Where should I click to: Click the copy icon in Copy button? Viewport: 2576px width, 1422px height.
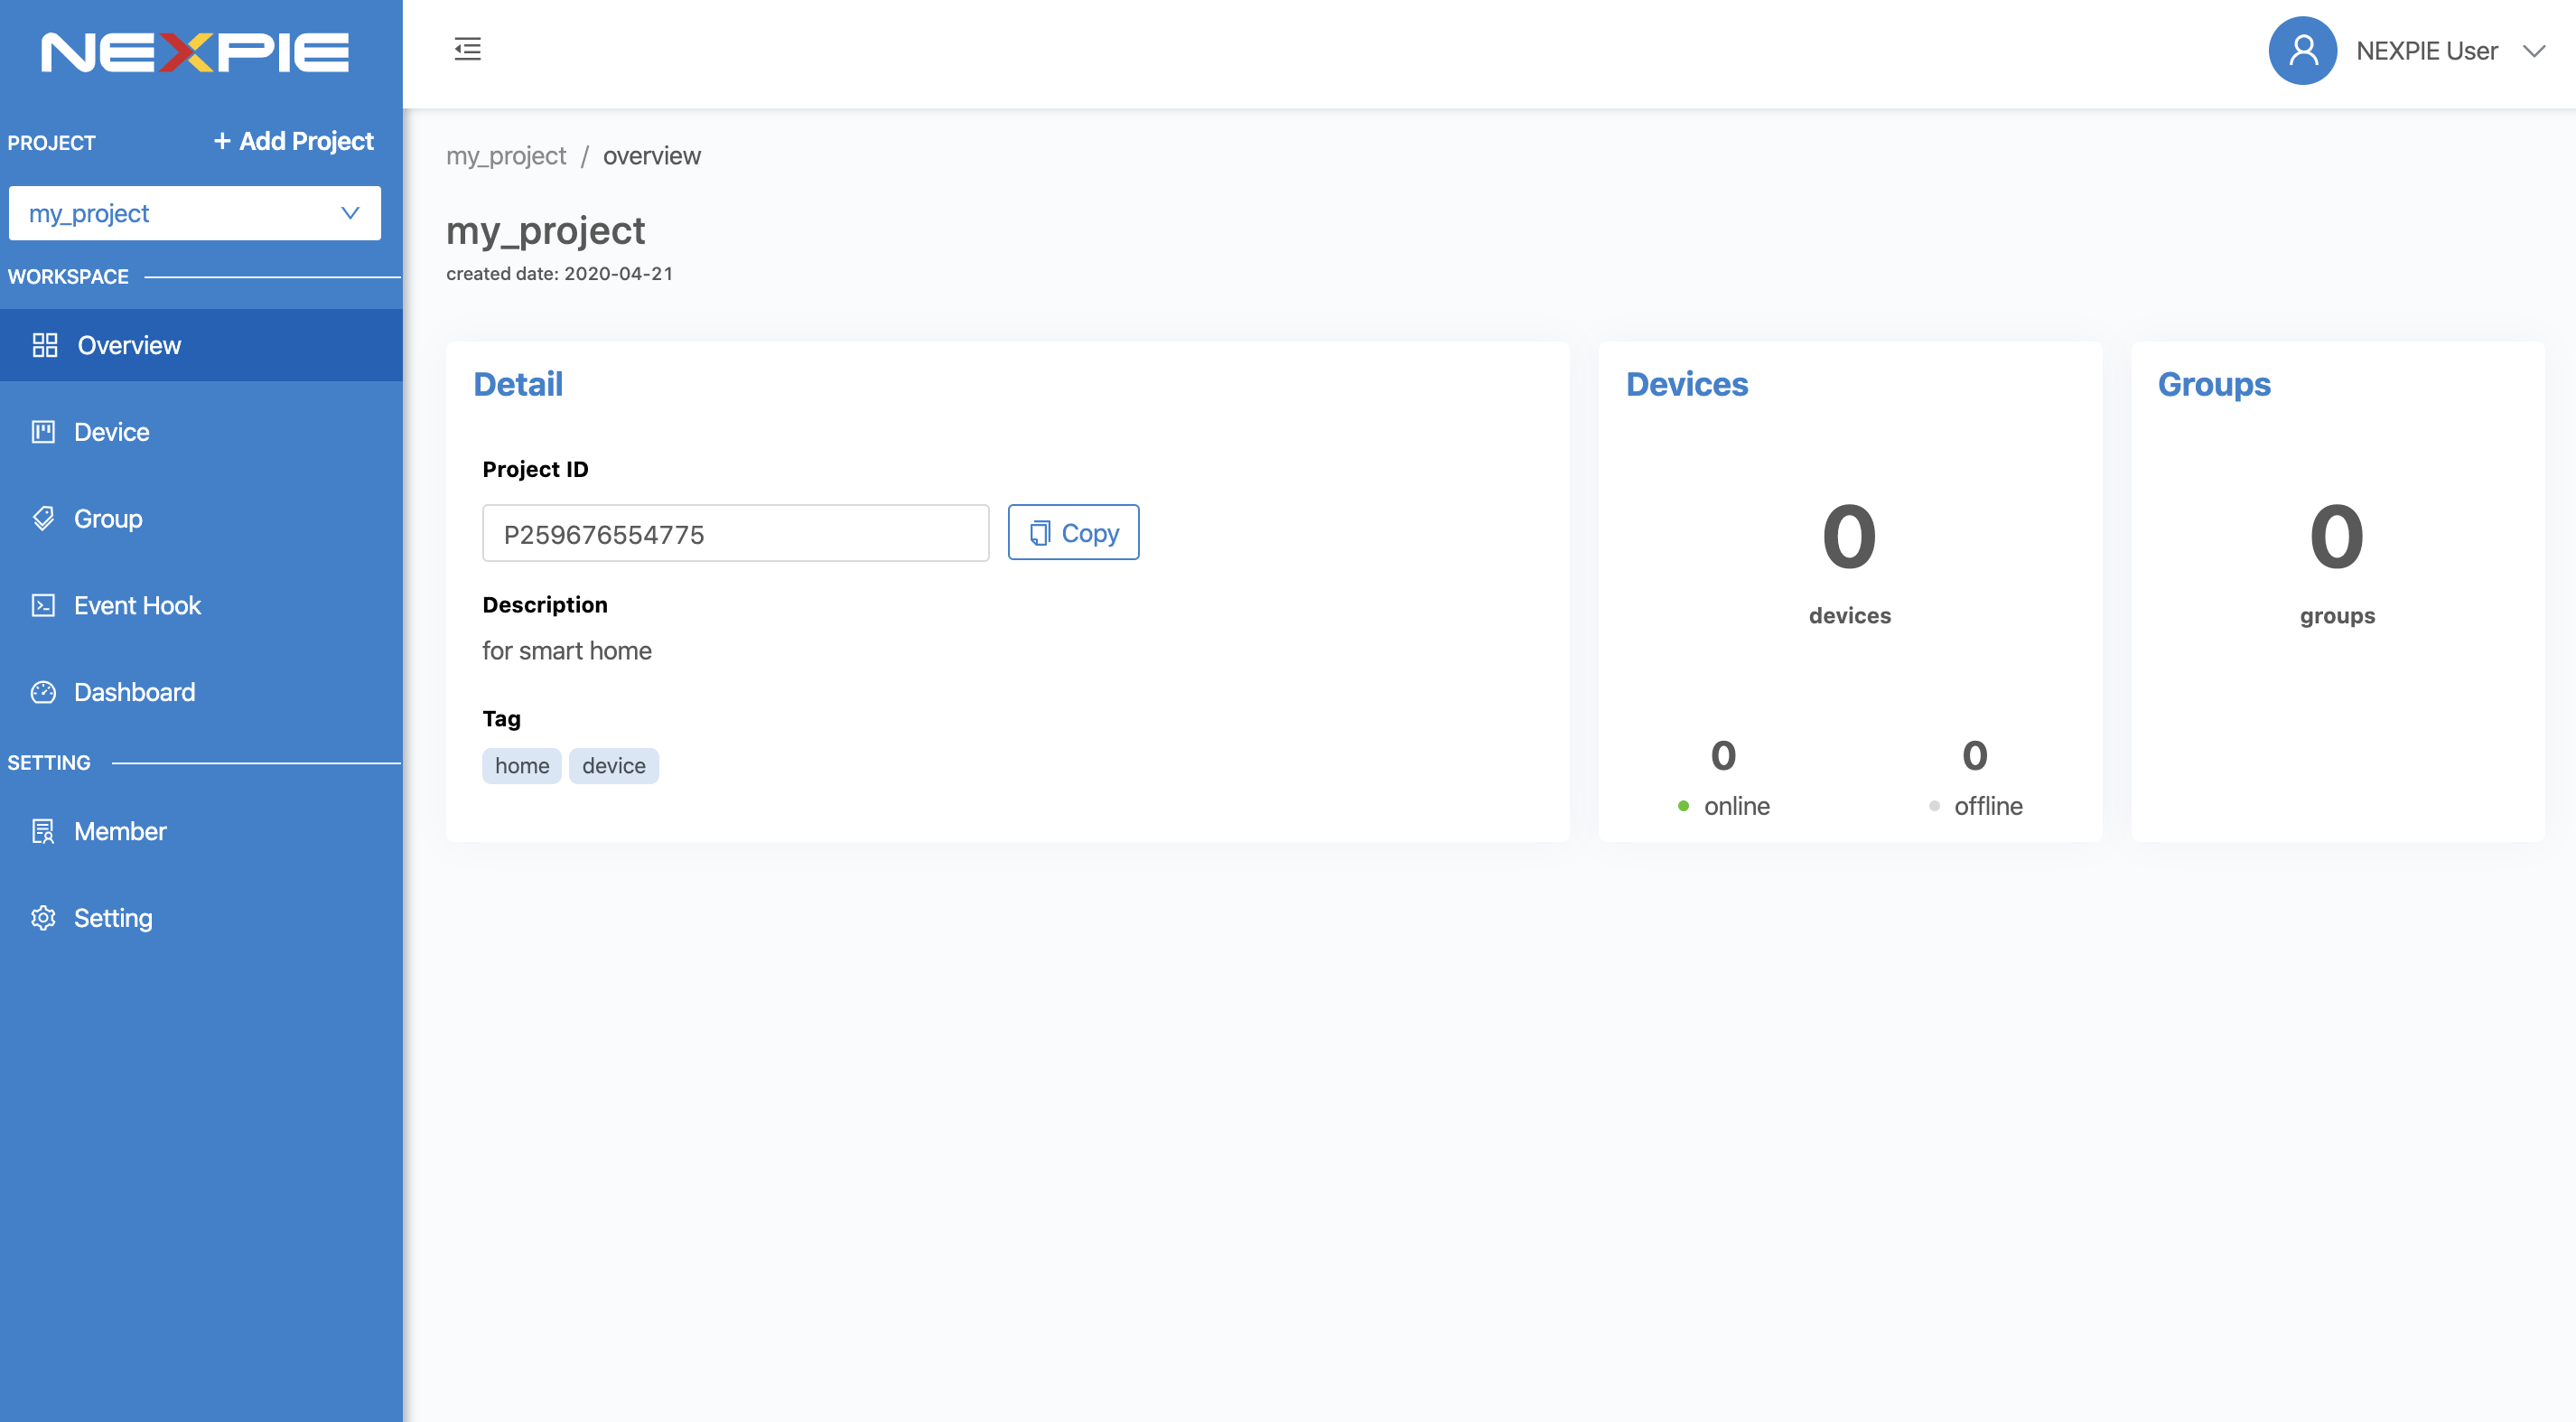tap(1040, 533)
